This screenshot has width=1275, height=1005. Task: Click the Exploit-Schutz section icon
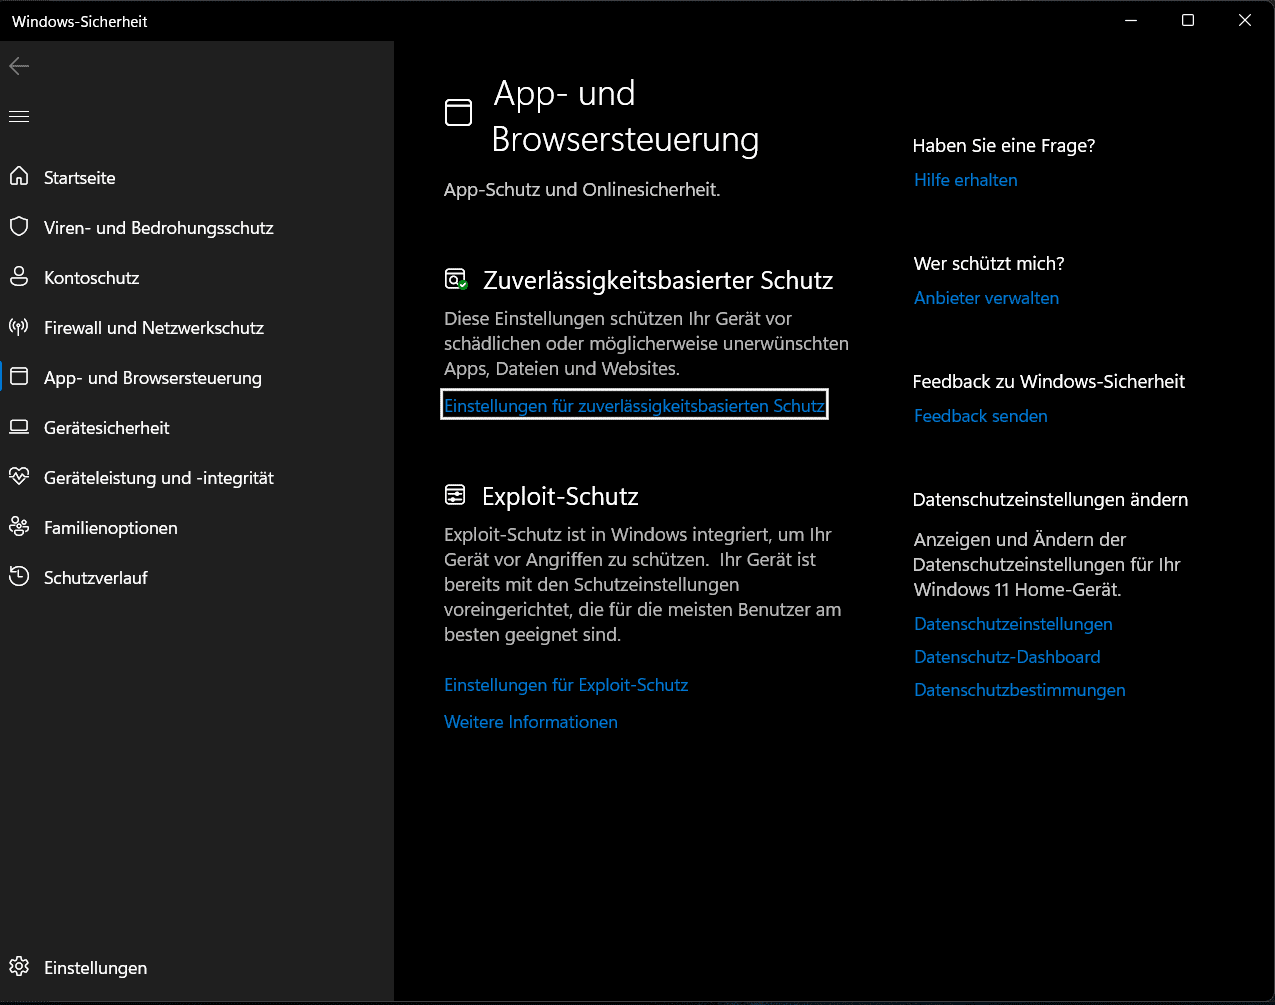(x=455, y=495)
